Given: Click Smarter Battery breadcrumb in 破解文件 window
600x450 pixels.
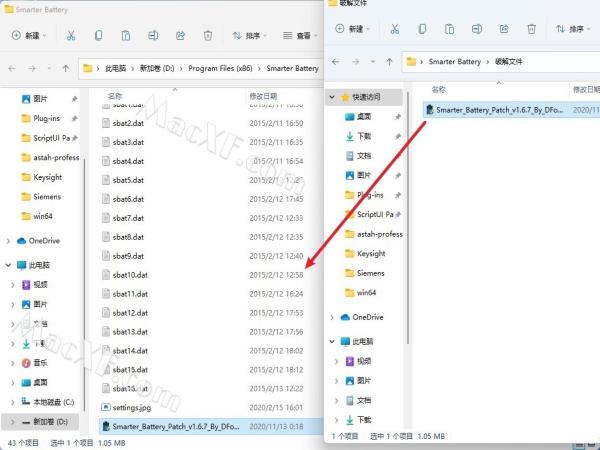Looking at the screenshot, I should click(x=455, y=62).
